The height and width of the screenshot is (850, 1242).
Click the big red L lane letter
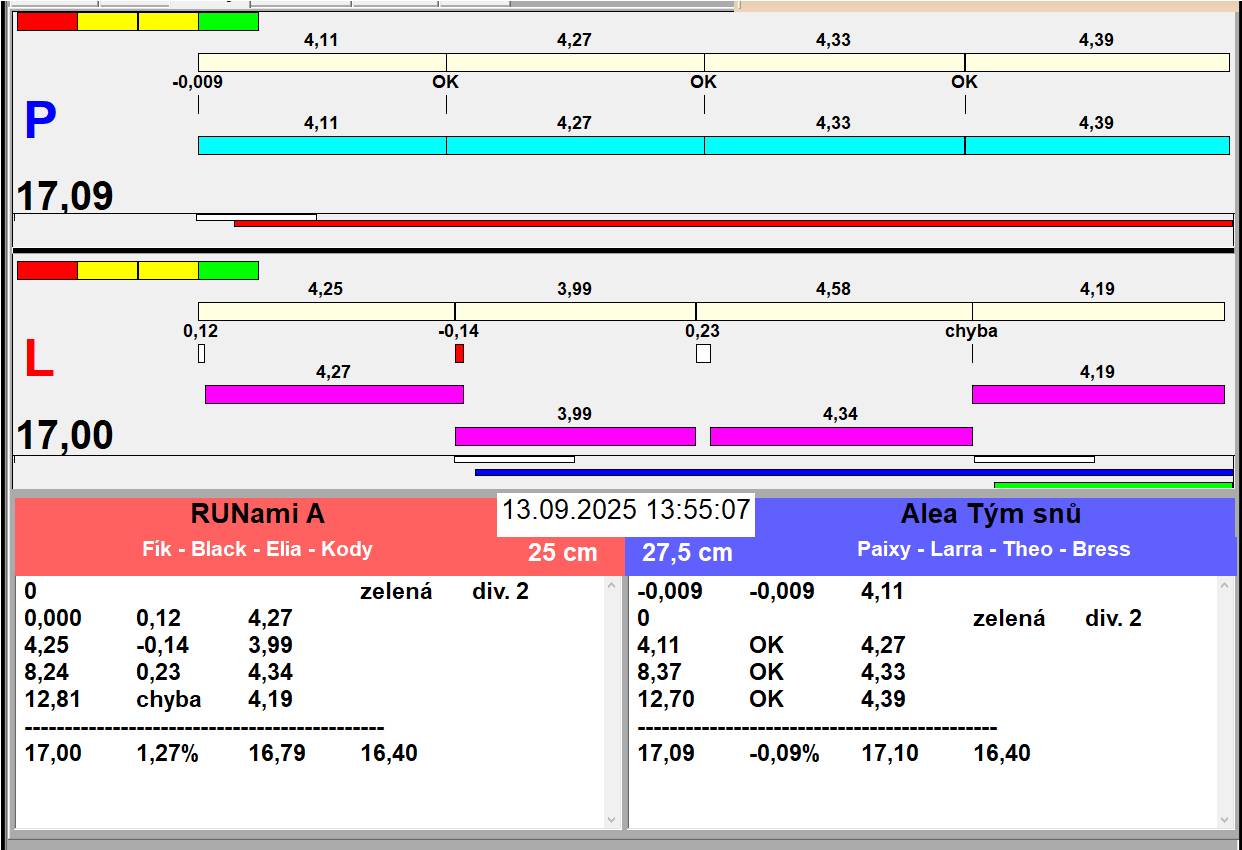tap(38, 360)
